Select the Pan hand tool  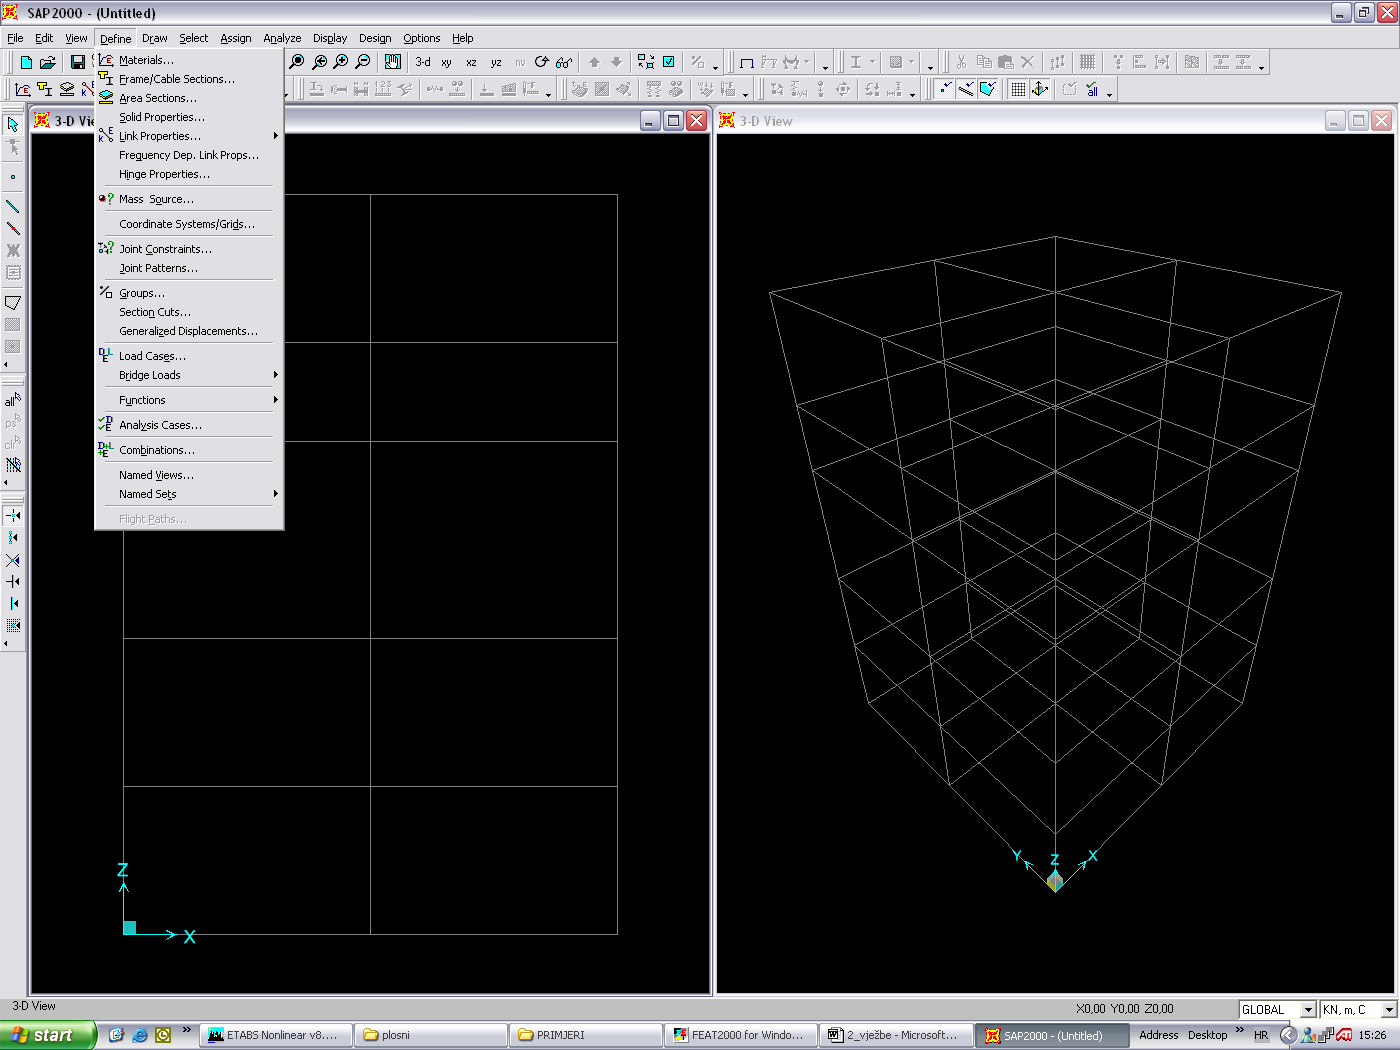(393, 62)
